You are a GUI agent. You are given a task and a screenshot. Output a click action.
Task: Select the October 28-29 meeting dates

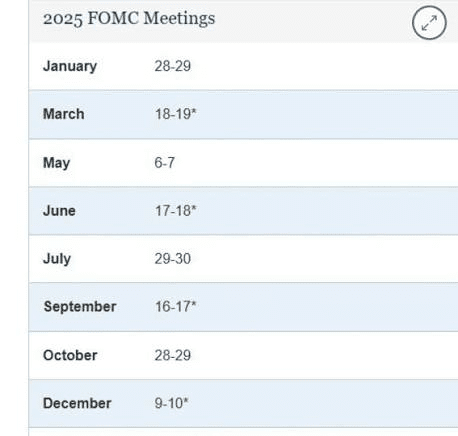[x=173, y=355]
